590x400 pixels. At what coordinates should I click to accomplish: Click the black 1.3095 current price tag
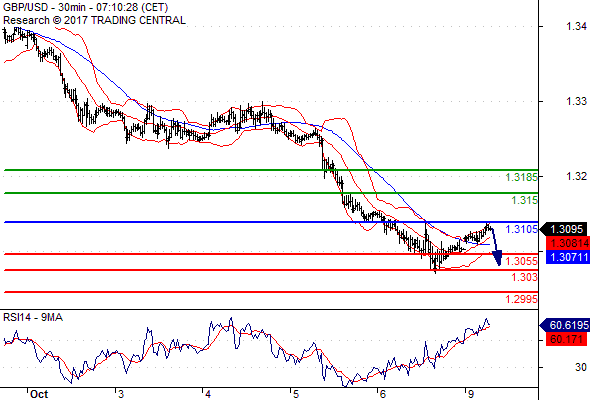(x=564, y=229)
